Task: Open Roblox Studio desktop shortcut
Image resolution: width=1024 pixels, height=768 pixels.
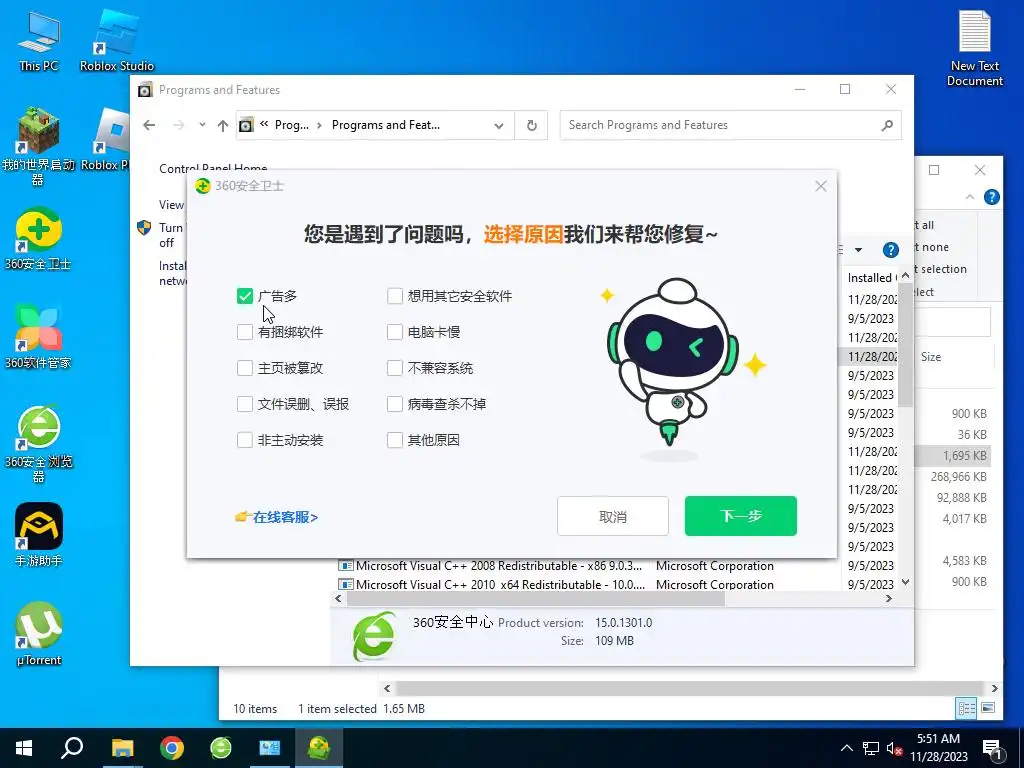Action: (x=117, y=40)
